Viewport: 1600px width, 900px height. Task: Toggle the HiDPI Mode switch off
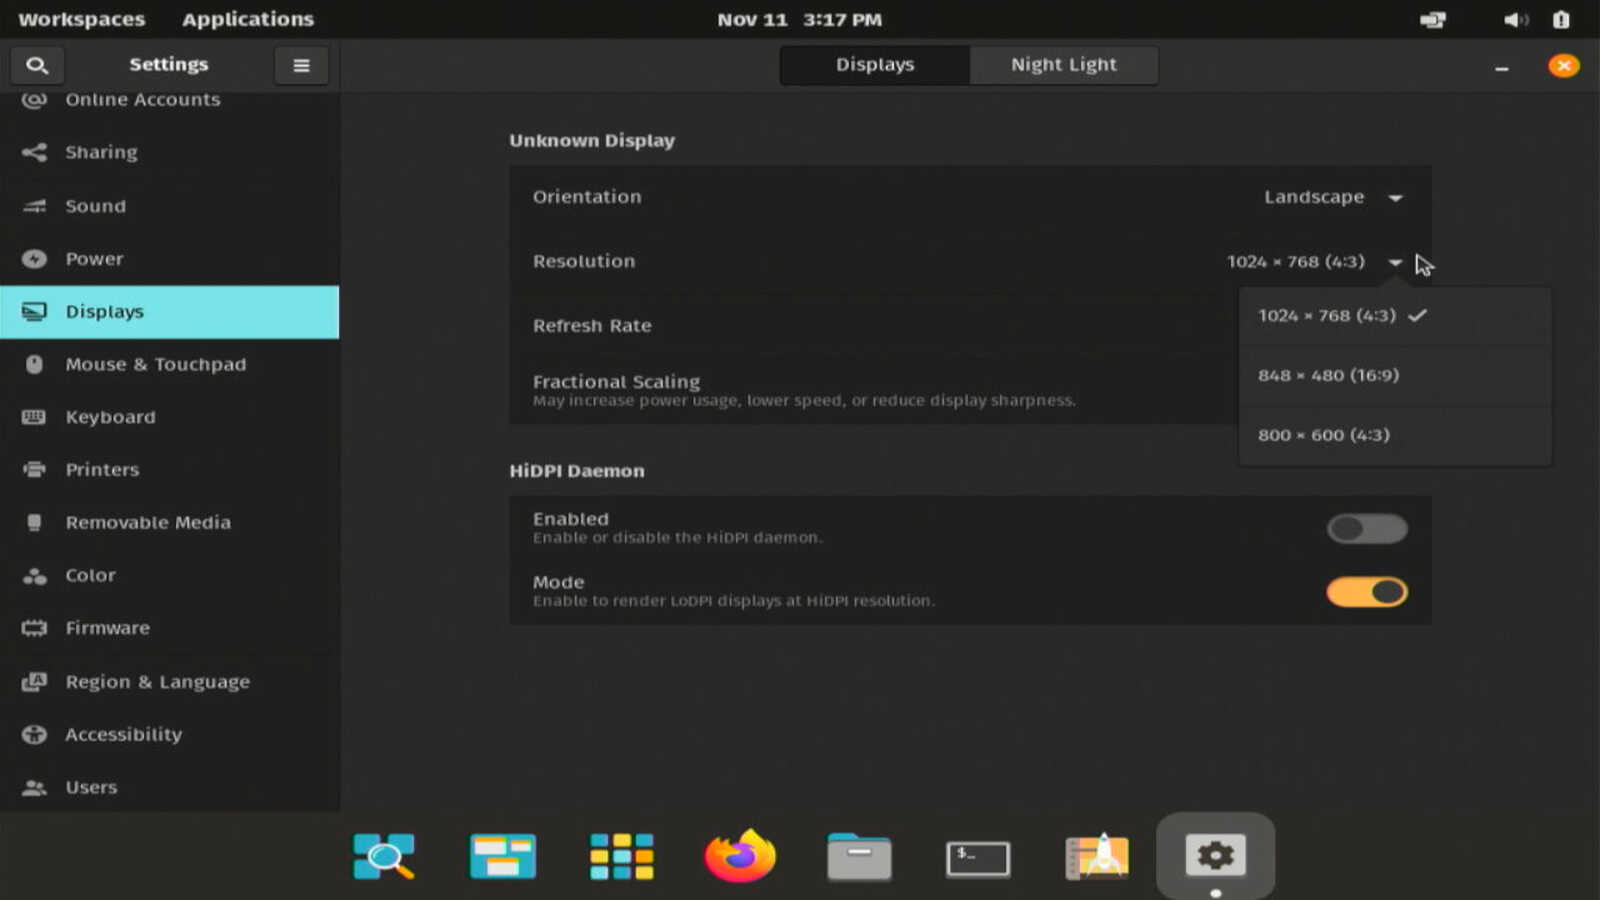(x=1367, y=592)
